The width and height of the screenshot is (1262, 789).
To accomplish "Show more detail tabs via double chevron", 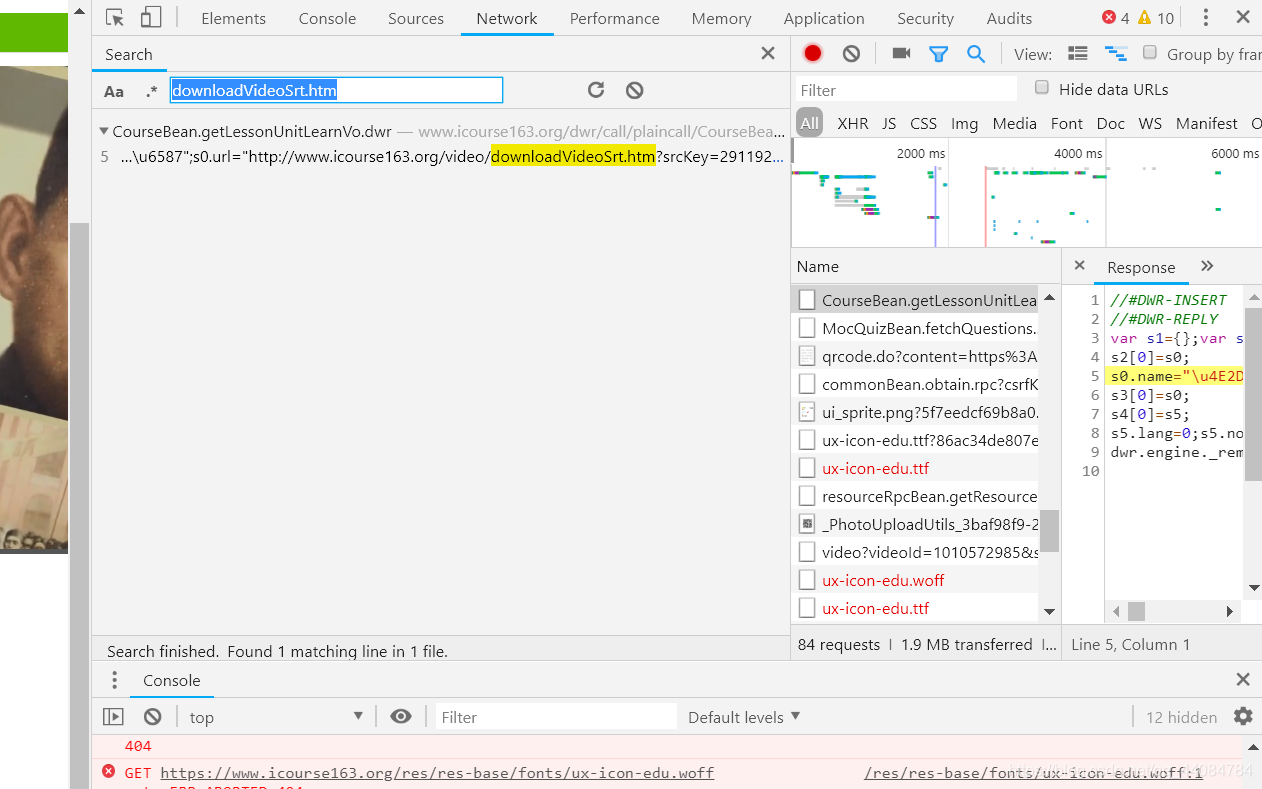I will (x=1207, y=266).
